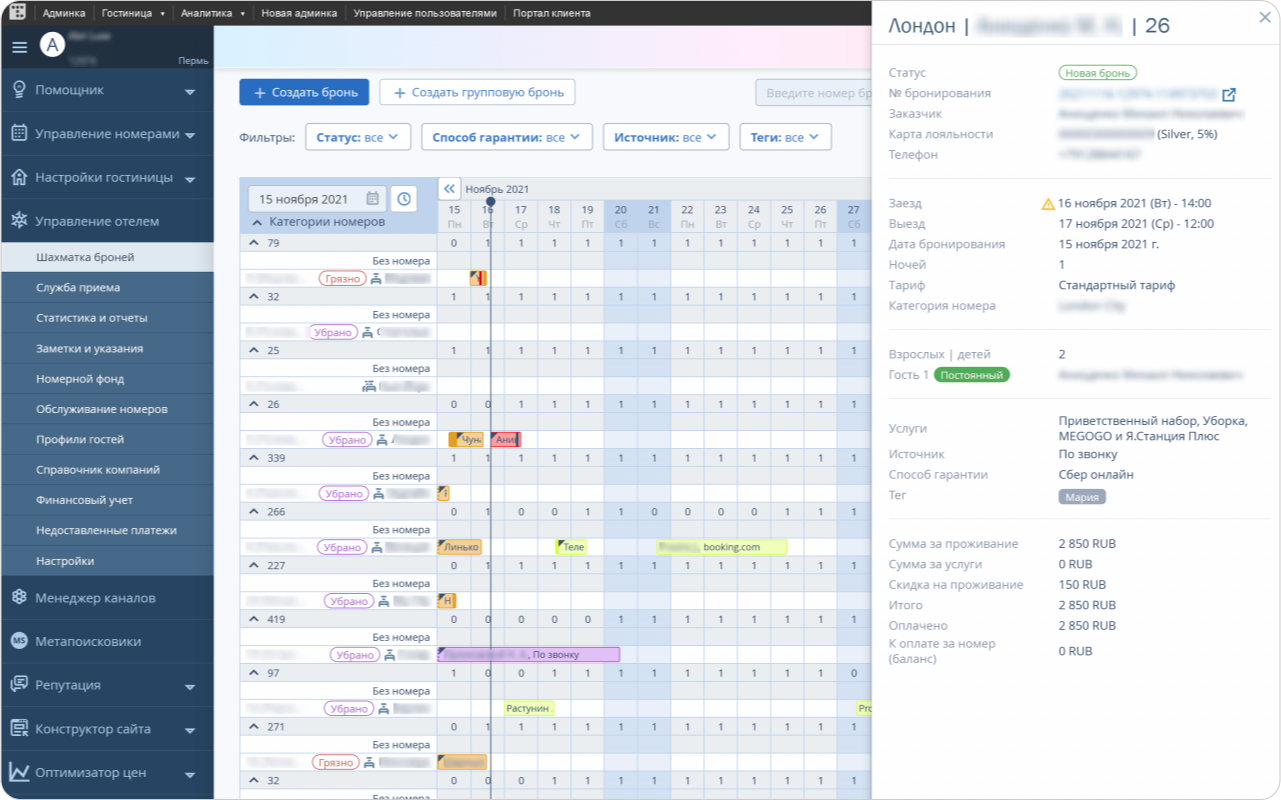Open Статистика и отчеты in sidebar
The height and width of the screenshot is (800, 1281).
(x=107, y=318)
